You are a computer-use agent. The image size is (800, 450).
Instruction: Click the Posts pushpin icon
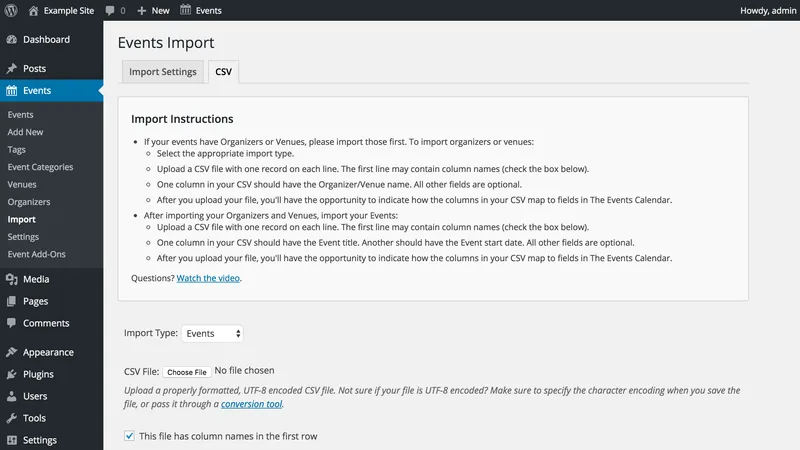click(x=11, y=68)
